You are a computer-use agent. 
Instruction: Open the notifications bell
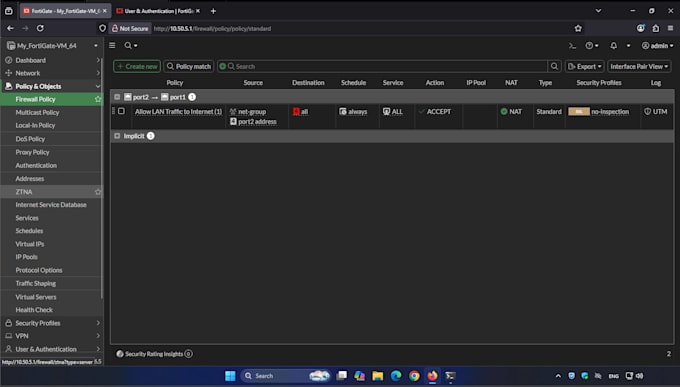click(x=614, y=46)
